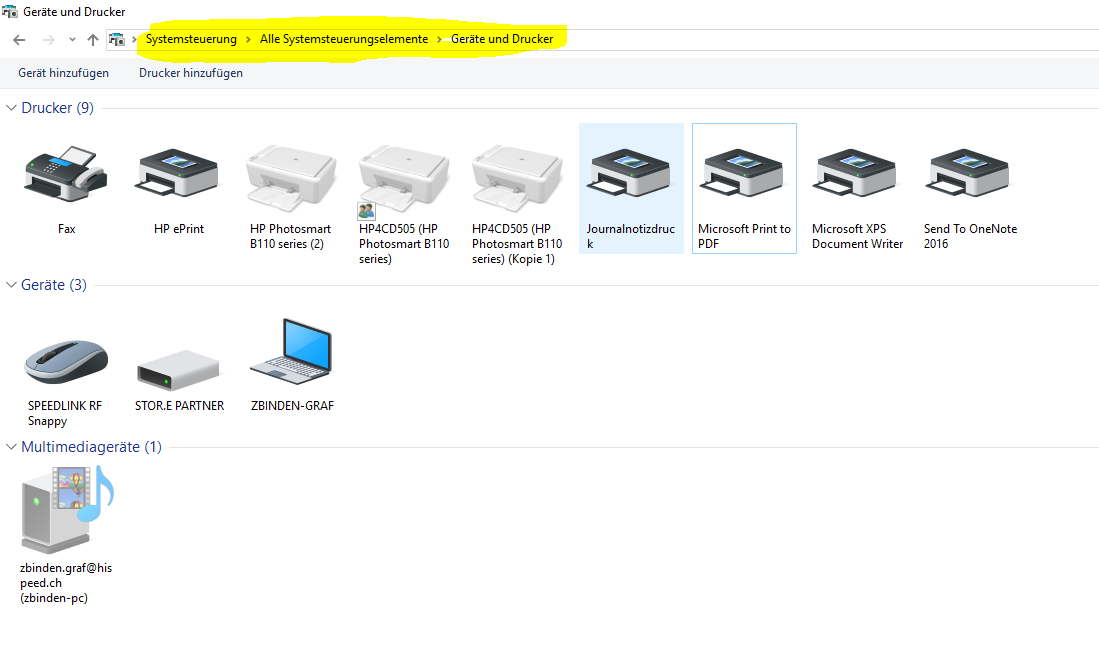Select HP Photosmart B110 series (2) printer icon
Image resolution: width=1099 pixels, height=651 pixels.
[x=291, y=178]
